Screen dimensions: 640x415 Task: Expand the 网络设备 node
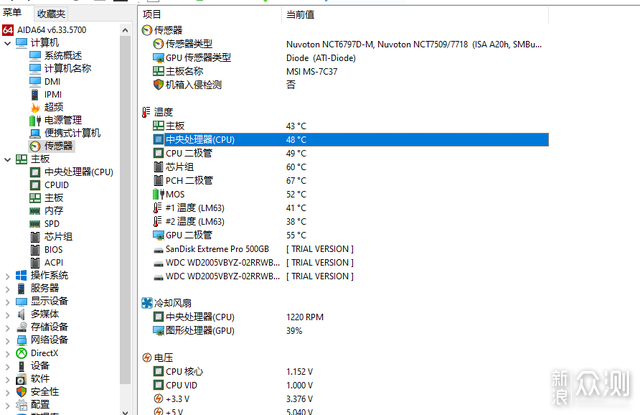click(7, 341)
